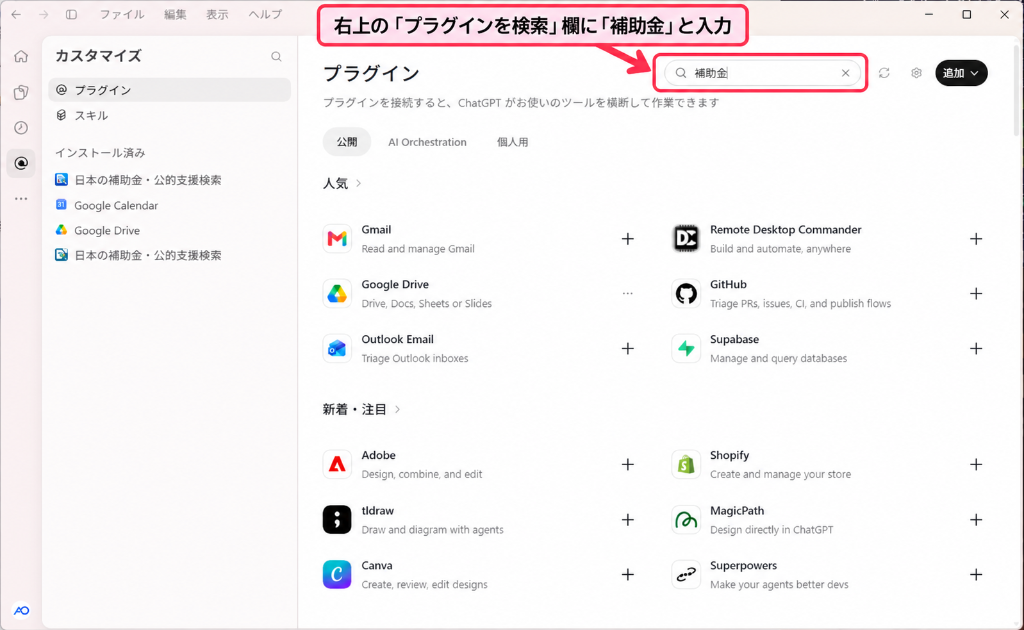
Task: Click the GitHub logo icon
Action: (686, 294)
